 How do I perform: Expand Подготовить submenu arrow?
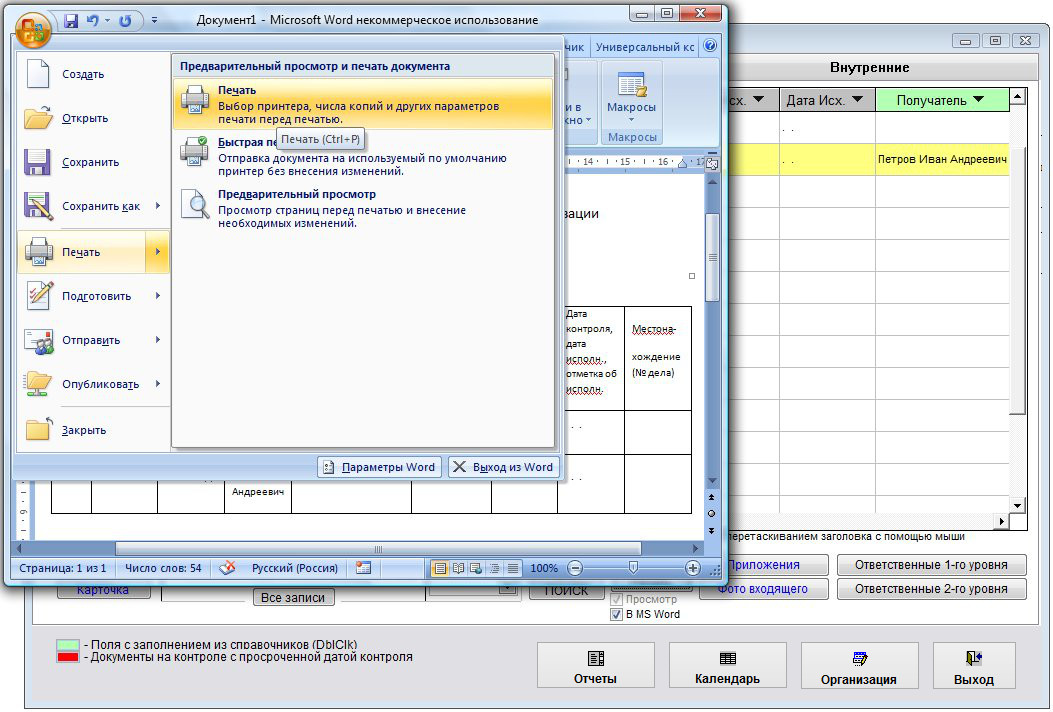pyautogui.click(x=158, y=296)
